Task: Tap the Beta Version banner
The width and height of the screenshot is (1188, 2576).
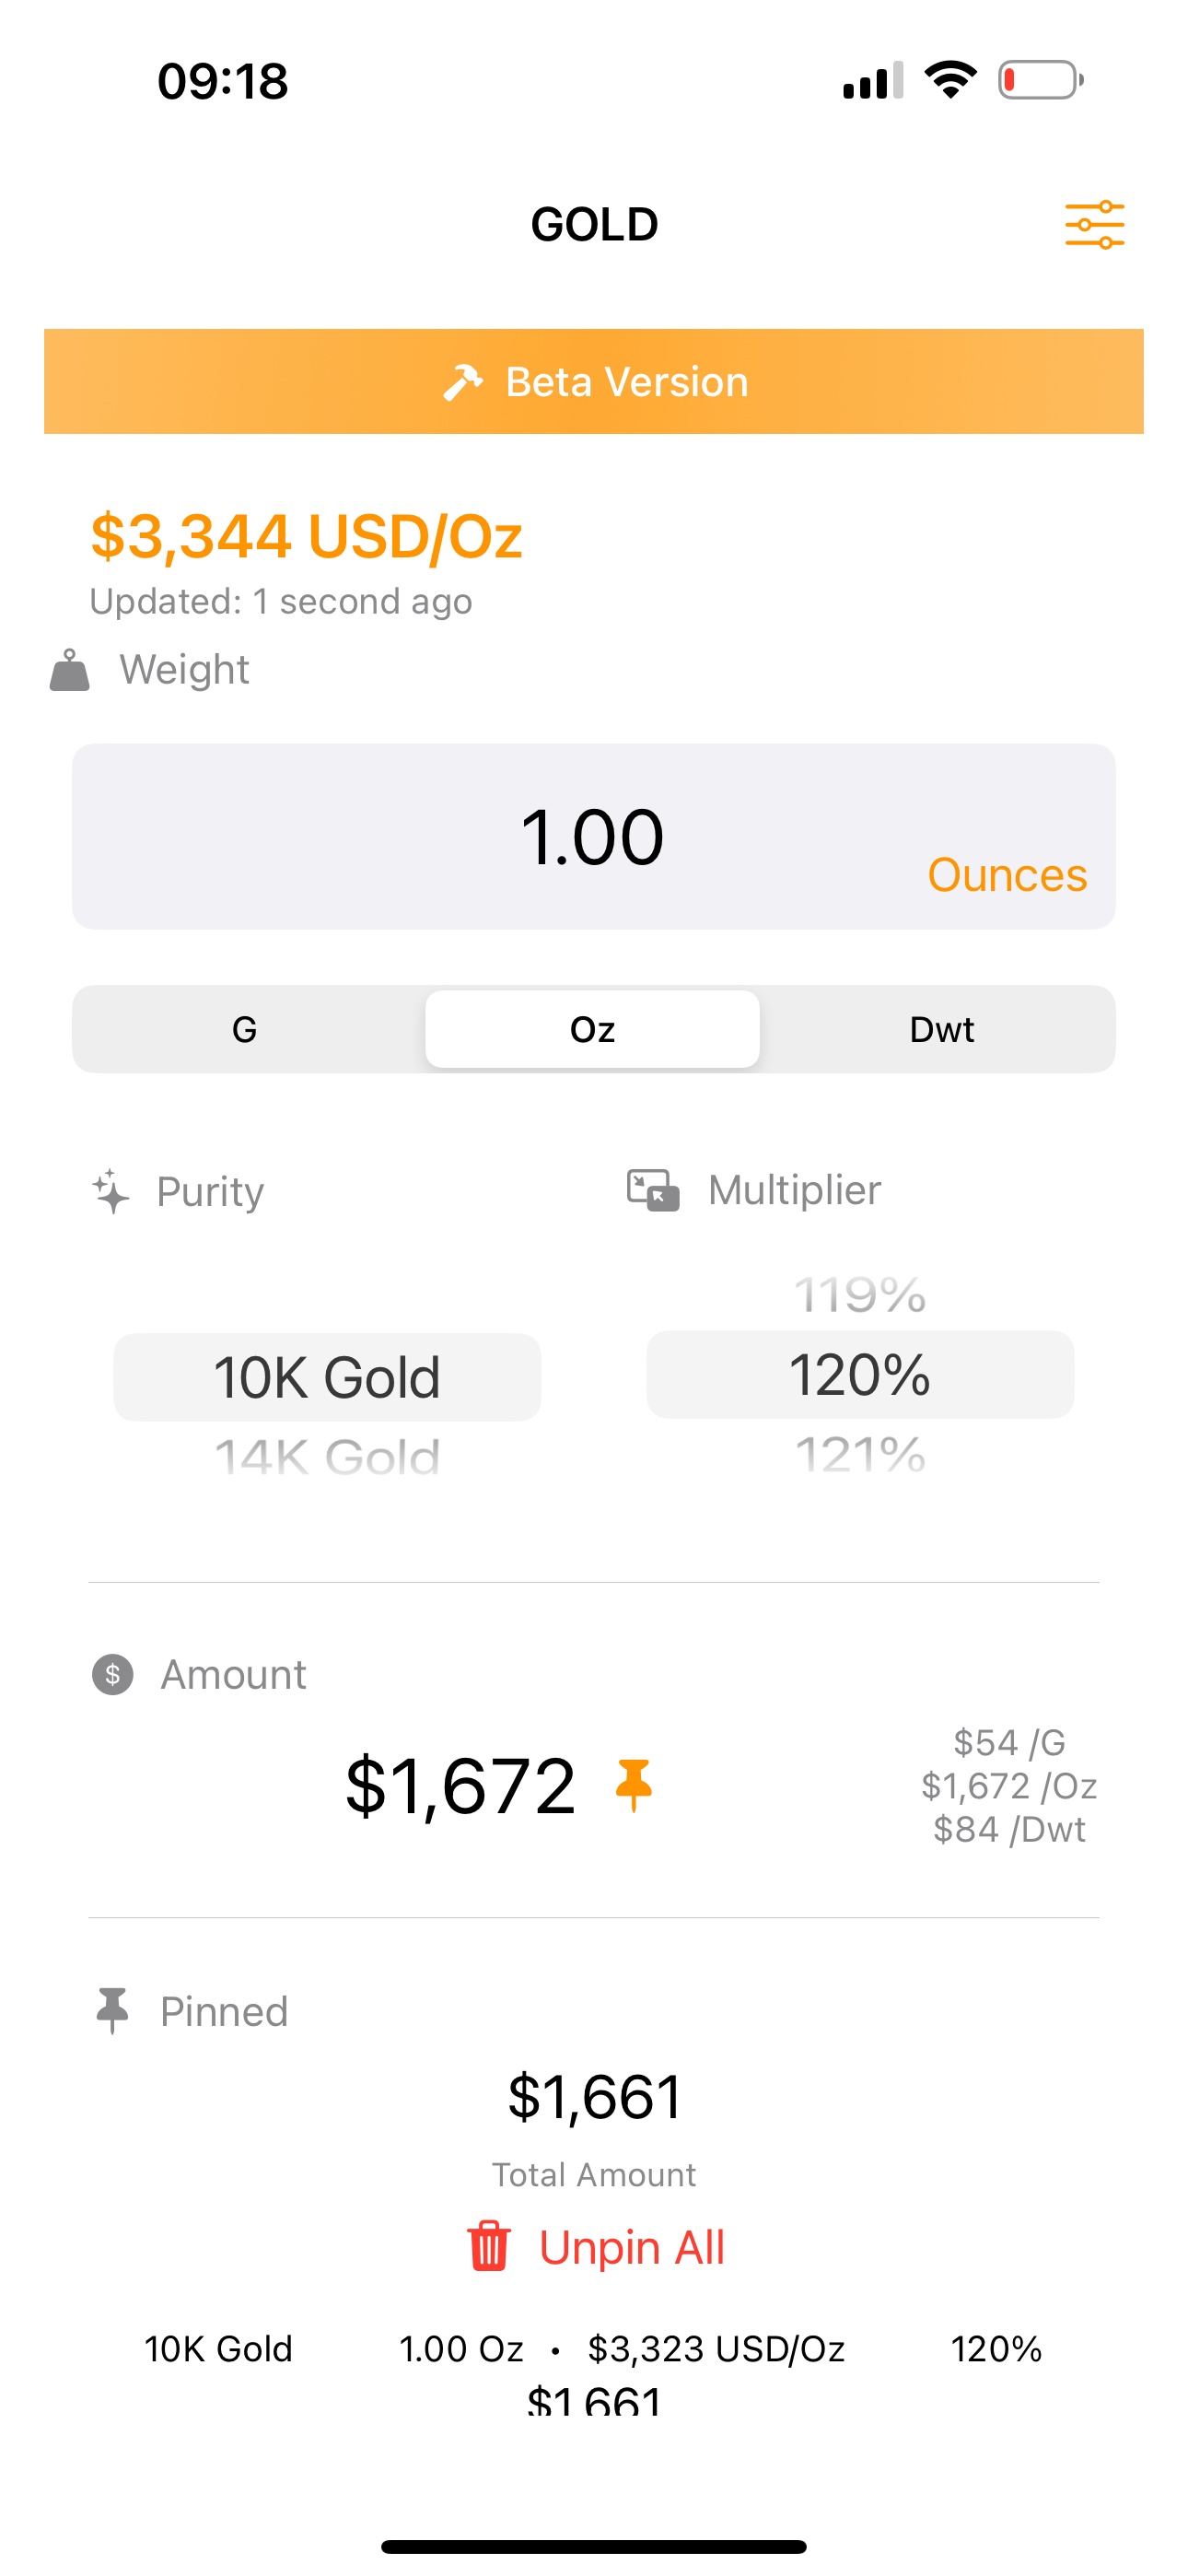Action: 594,381
